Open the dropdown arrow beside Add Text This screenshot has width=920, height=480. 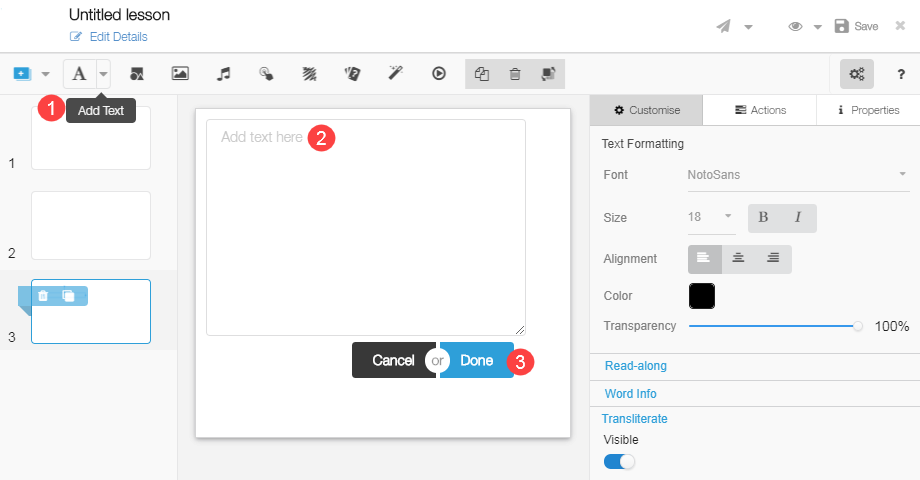click(102, 74)
